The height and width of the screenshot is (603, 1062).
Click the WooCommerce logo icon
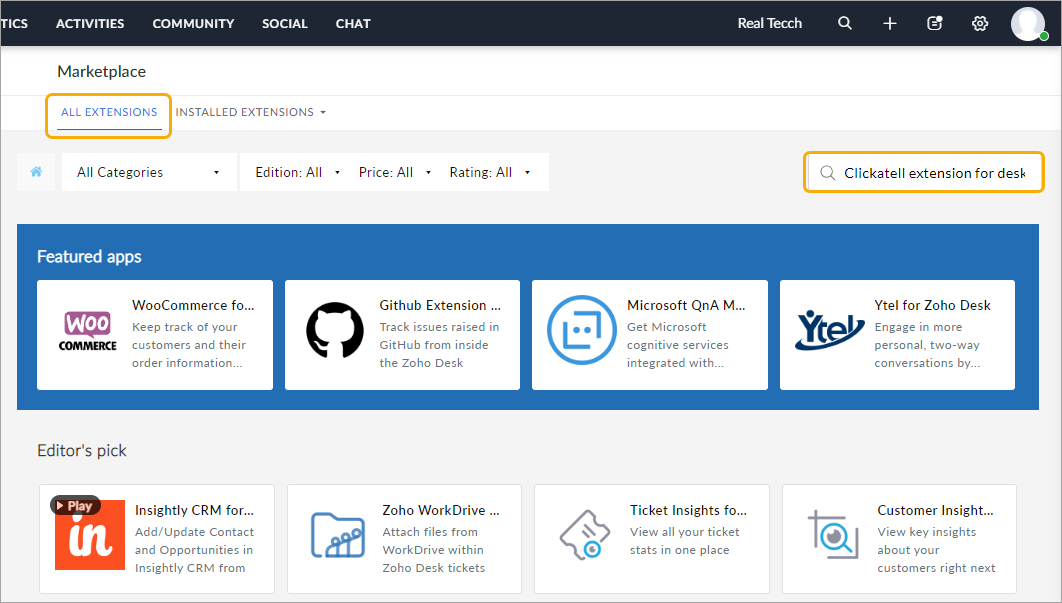click(x=87, y=331)
